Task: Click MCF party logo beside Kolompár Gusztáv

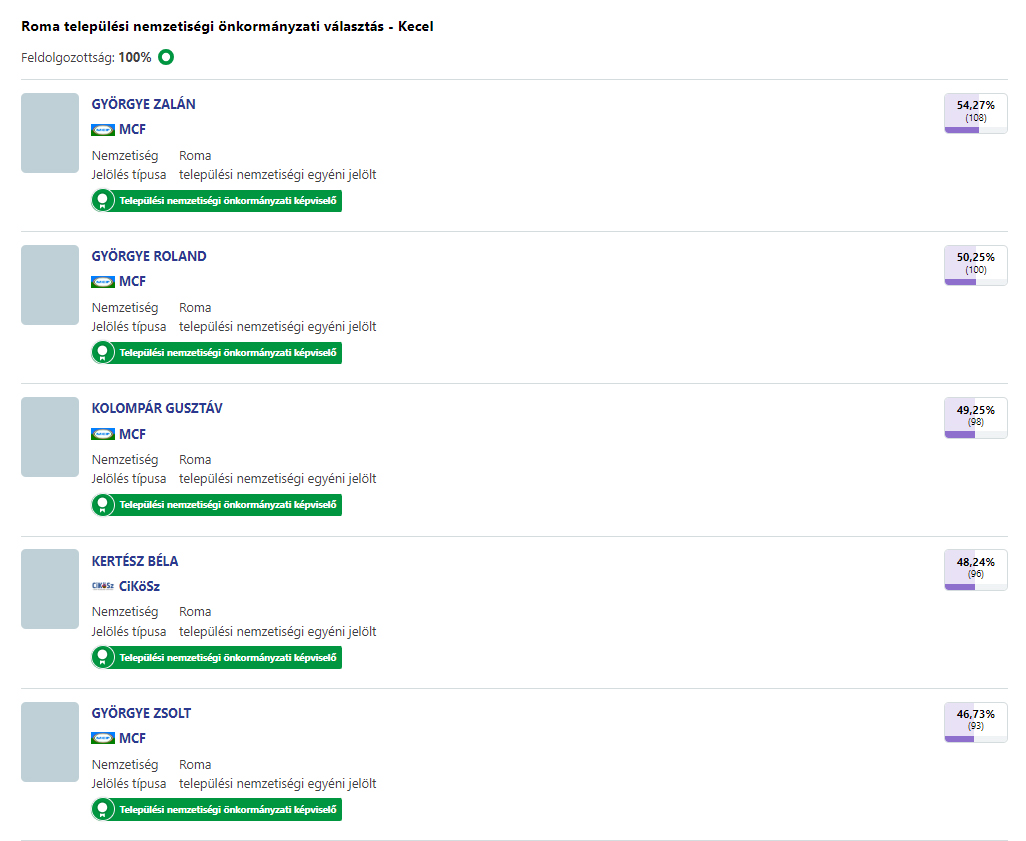Action: click(103, 434)
